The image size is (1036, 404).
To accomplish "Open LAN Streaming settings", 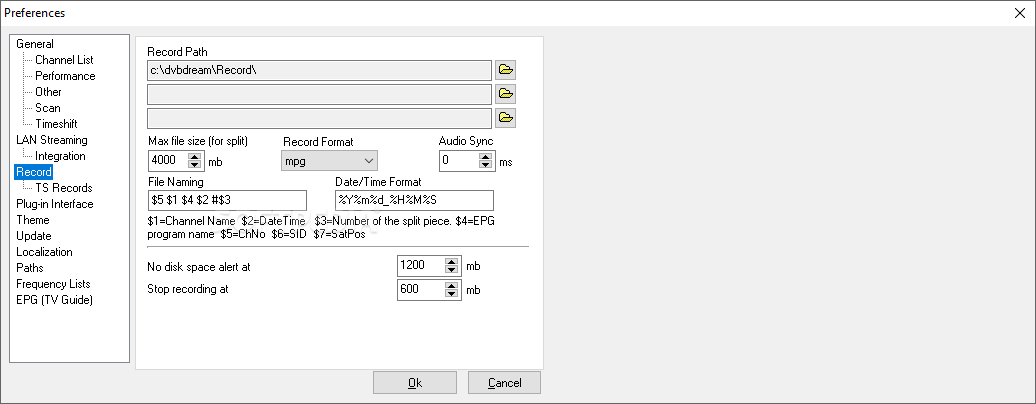I will pyautogui.click(x=52, y=140).
